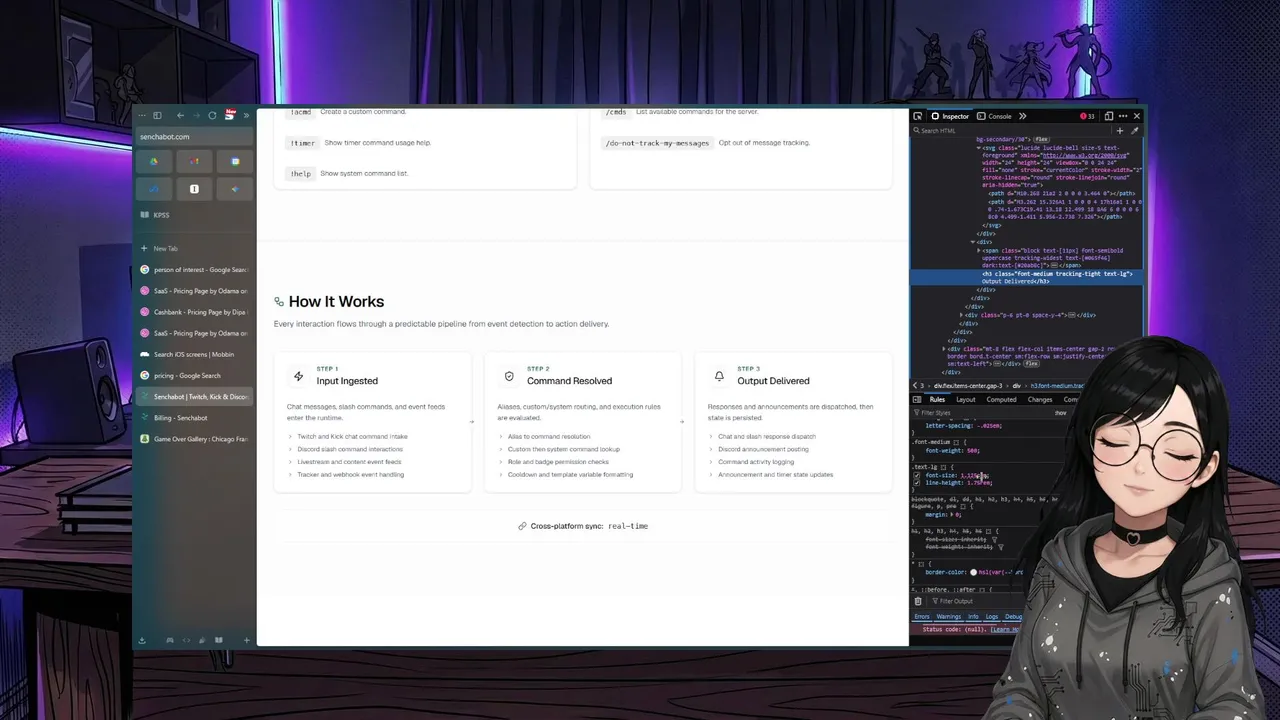Image resolution: width=1280 pixels, height=720 pixels.
Task: Open the blue-and-orange arrow pinned shortcut
Action: pyautogui.click(x=235, y=189)
